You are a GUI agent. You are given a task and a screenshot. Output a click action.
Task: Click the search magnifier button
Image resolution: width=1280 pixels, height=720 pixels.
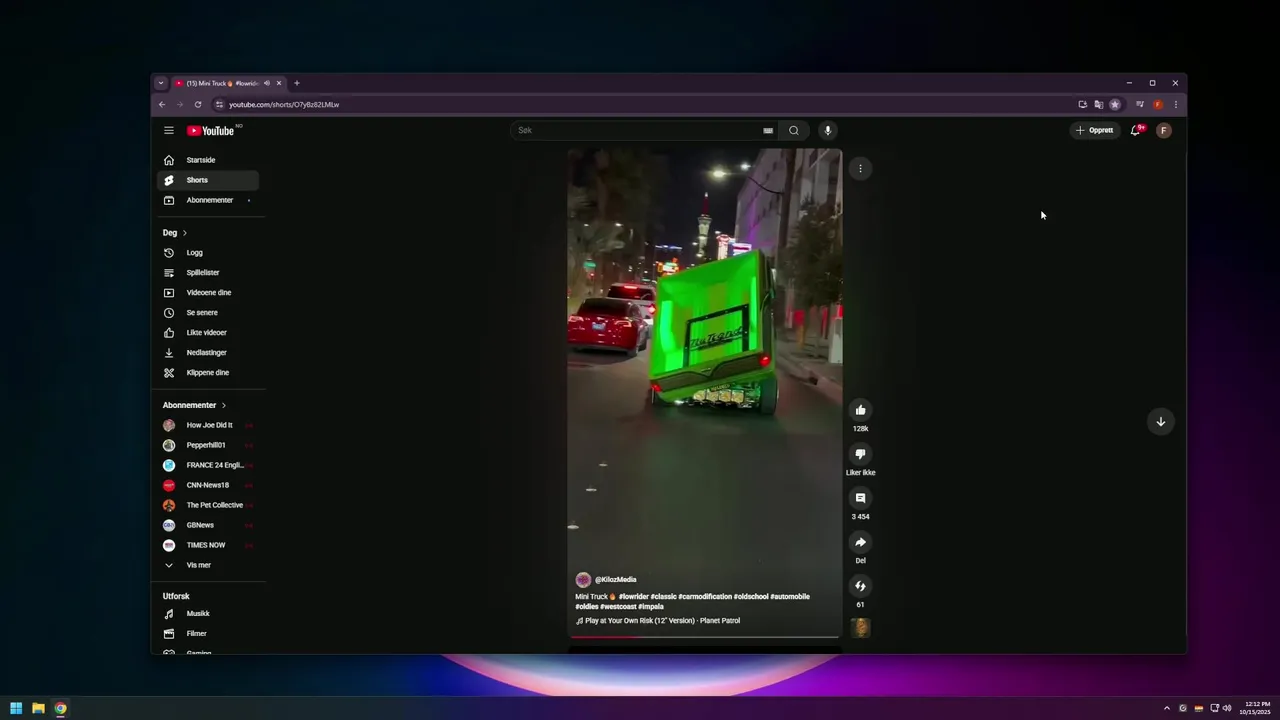794,130
